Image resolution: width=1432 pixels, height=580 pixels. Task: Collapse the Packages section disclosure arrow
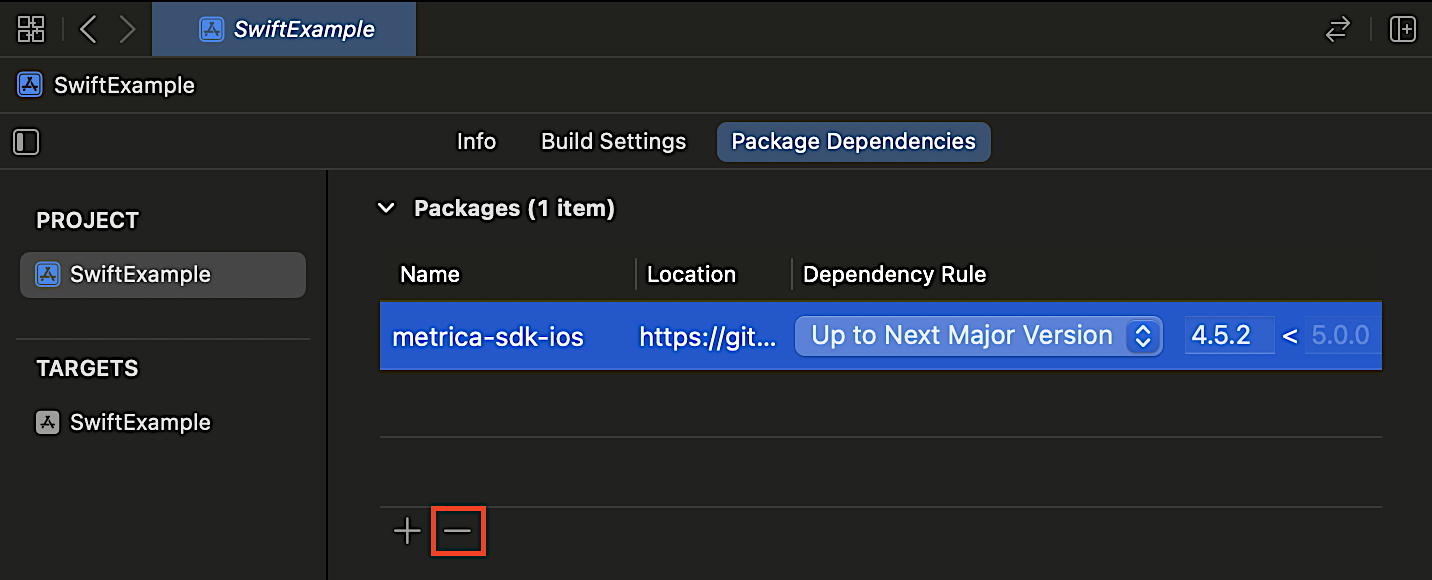pyautogui.click(x=385, y=208)
